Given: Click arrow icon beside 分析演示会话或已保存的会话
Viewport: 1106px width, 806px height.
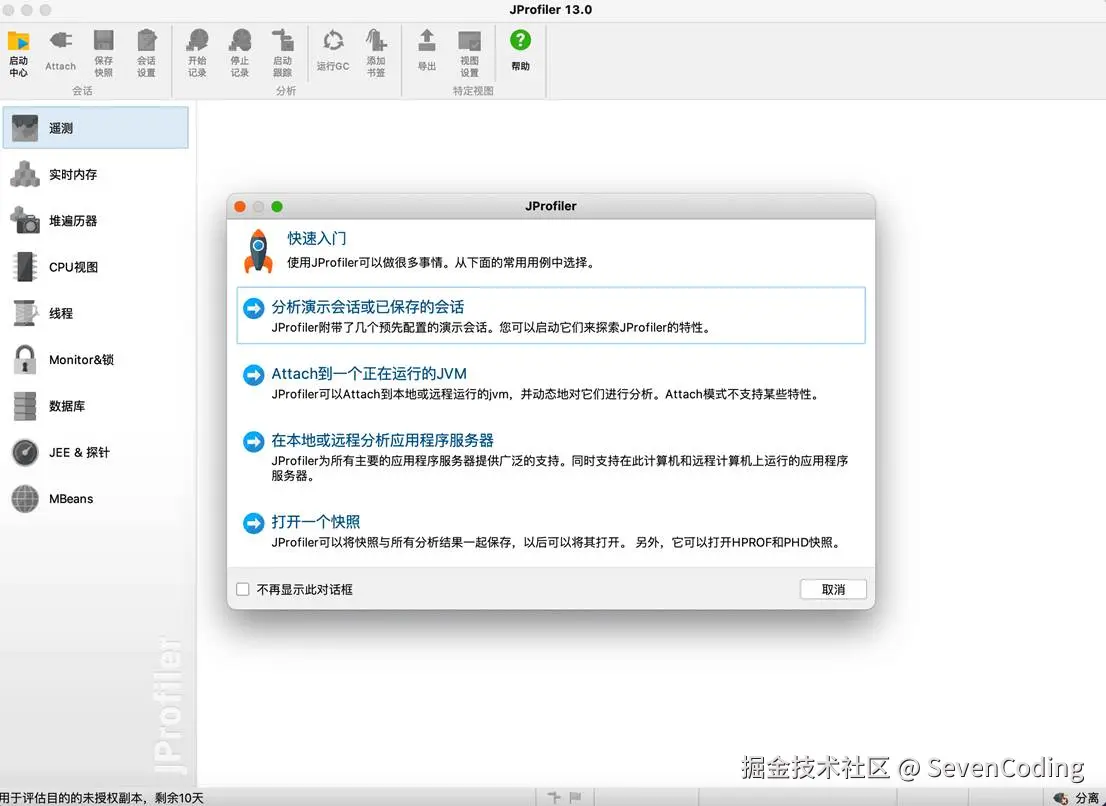Looking at the screenshot, I should click(253, 308).
